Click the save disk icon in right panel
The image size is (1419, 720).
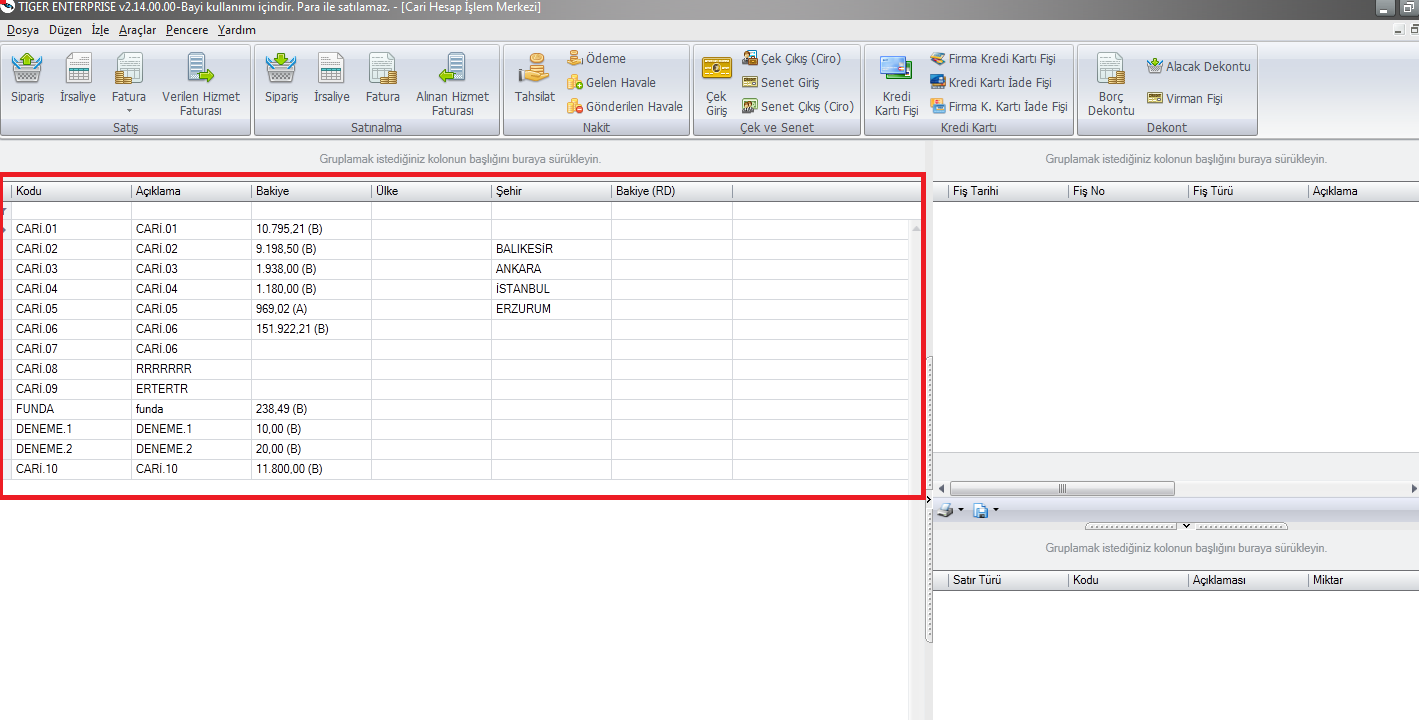pyautogui.click(x=981, y=511)
